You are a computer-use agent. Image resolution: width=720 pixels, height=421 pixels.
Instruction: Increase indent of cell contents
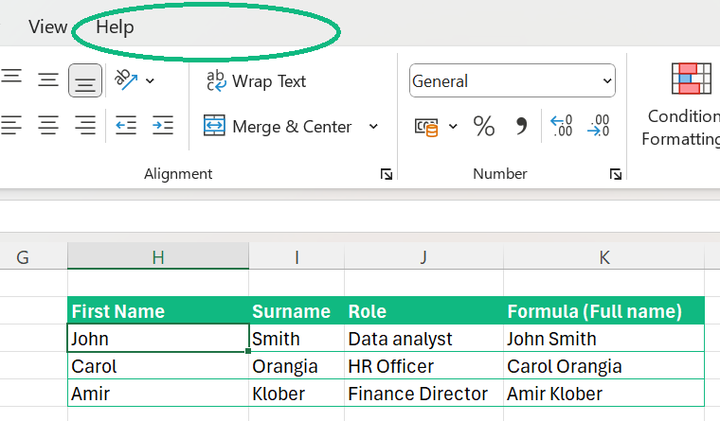[x=163, y=125]
